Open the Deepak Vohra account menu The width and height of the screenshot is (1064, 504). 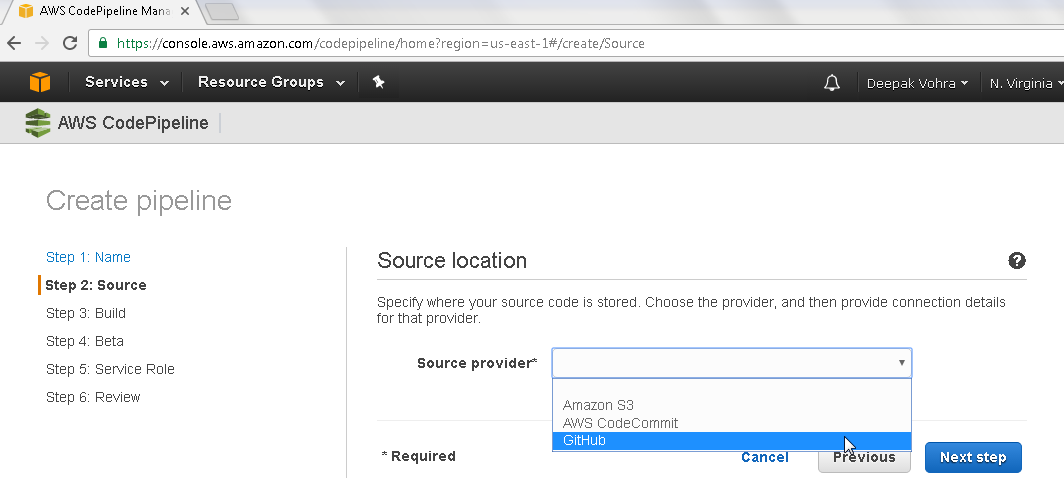pyautogui.click(x=917, y=83)
